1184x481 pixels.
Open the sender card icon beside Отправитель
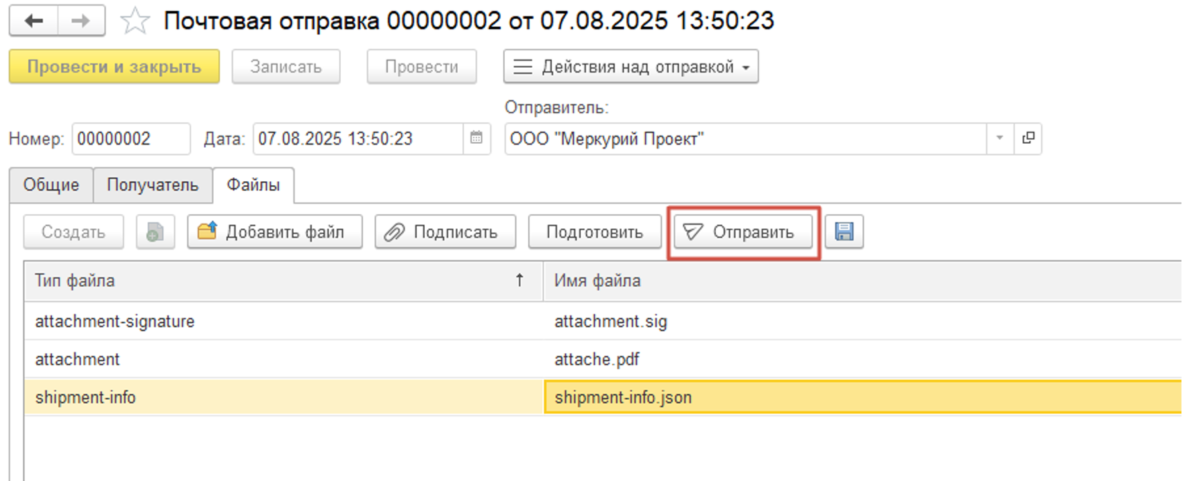pyautogui.click(x=1027, y=139)
